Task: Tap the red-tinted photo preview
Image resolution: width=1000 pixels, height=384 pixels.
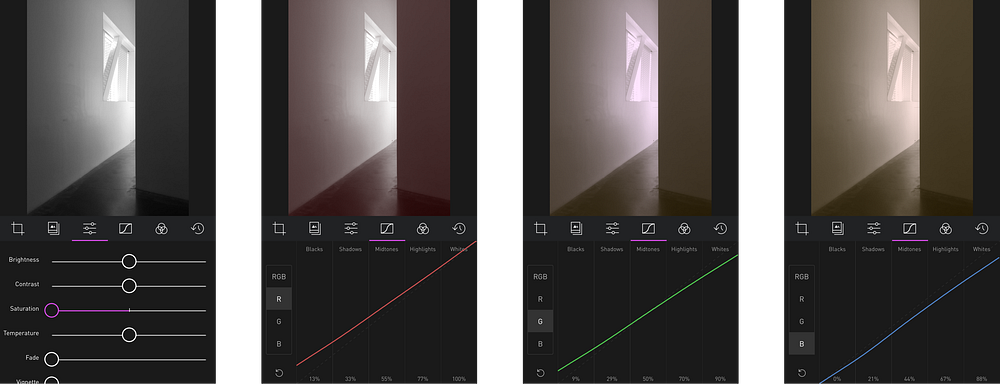Action: tap(369, 108)
